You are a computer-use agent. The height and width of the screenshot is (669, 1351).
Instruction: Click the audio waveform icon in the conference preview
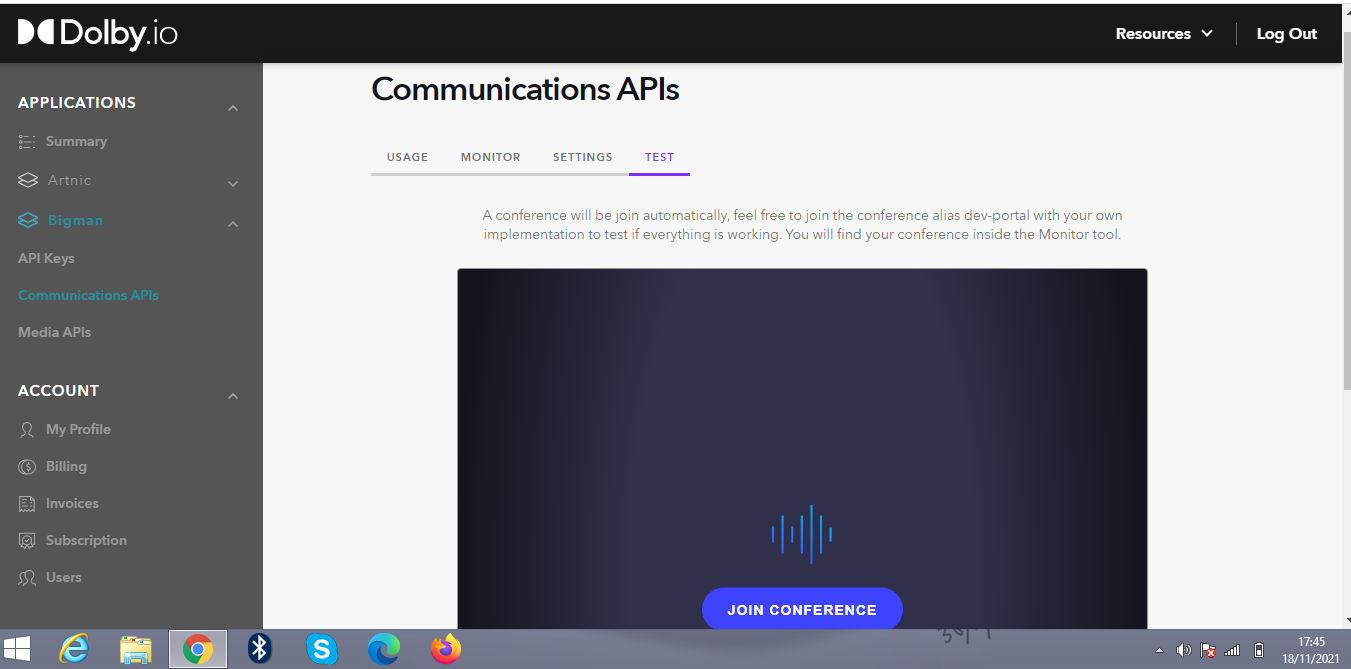802,534
